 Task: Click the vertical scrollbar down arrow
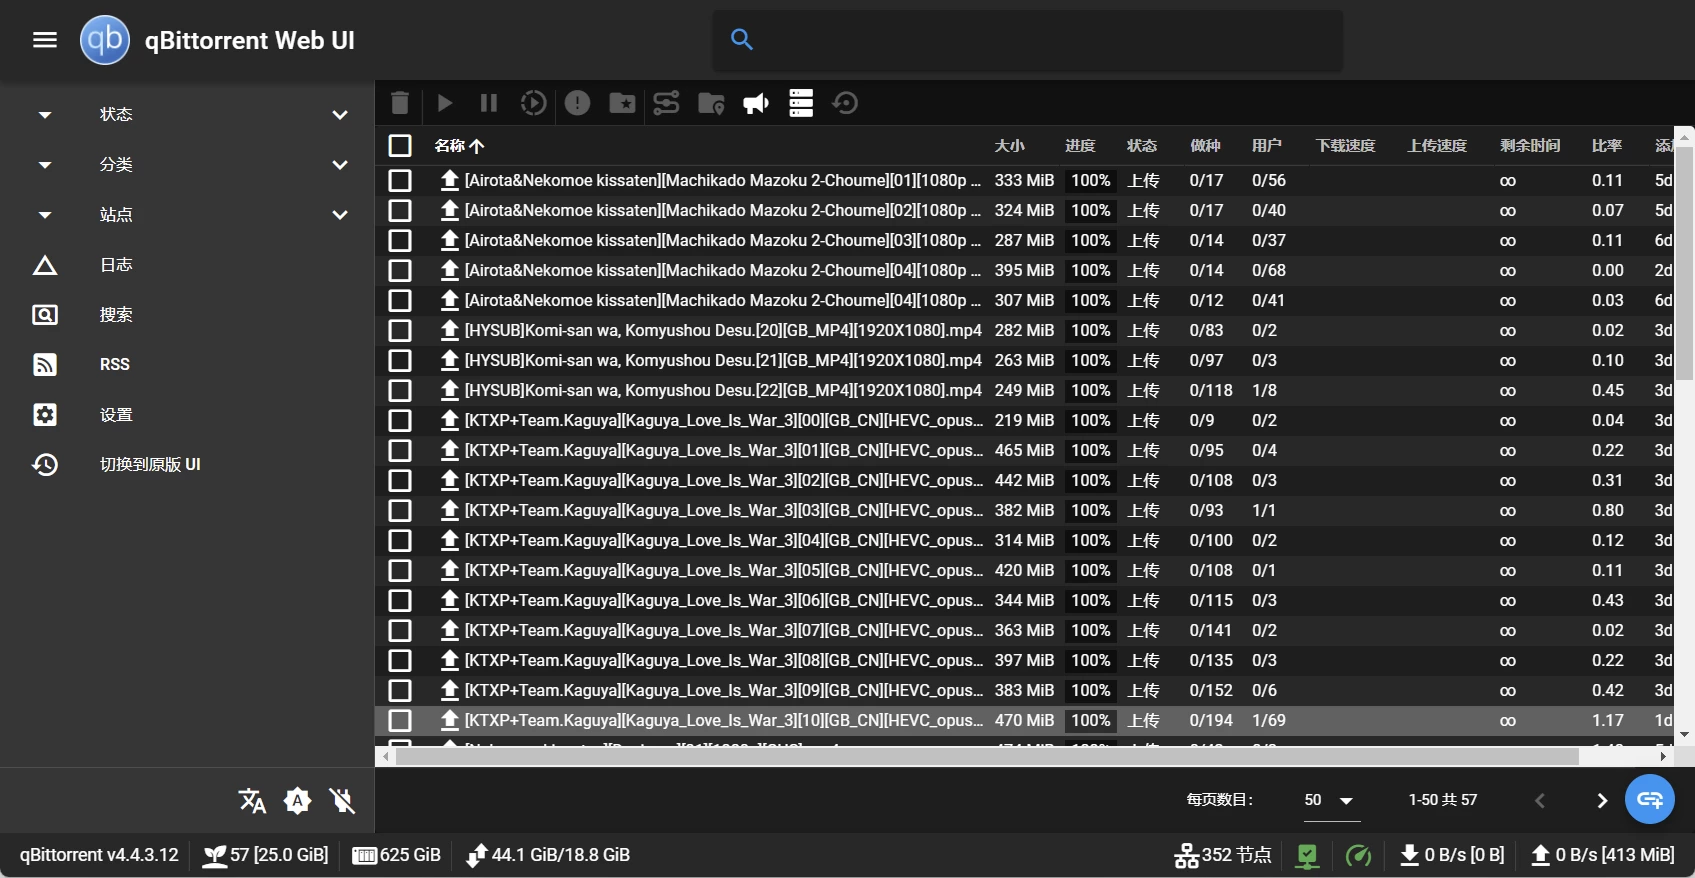(x=1685, y=735)
